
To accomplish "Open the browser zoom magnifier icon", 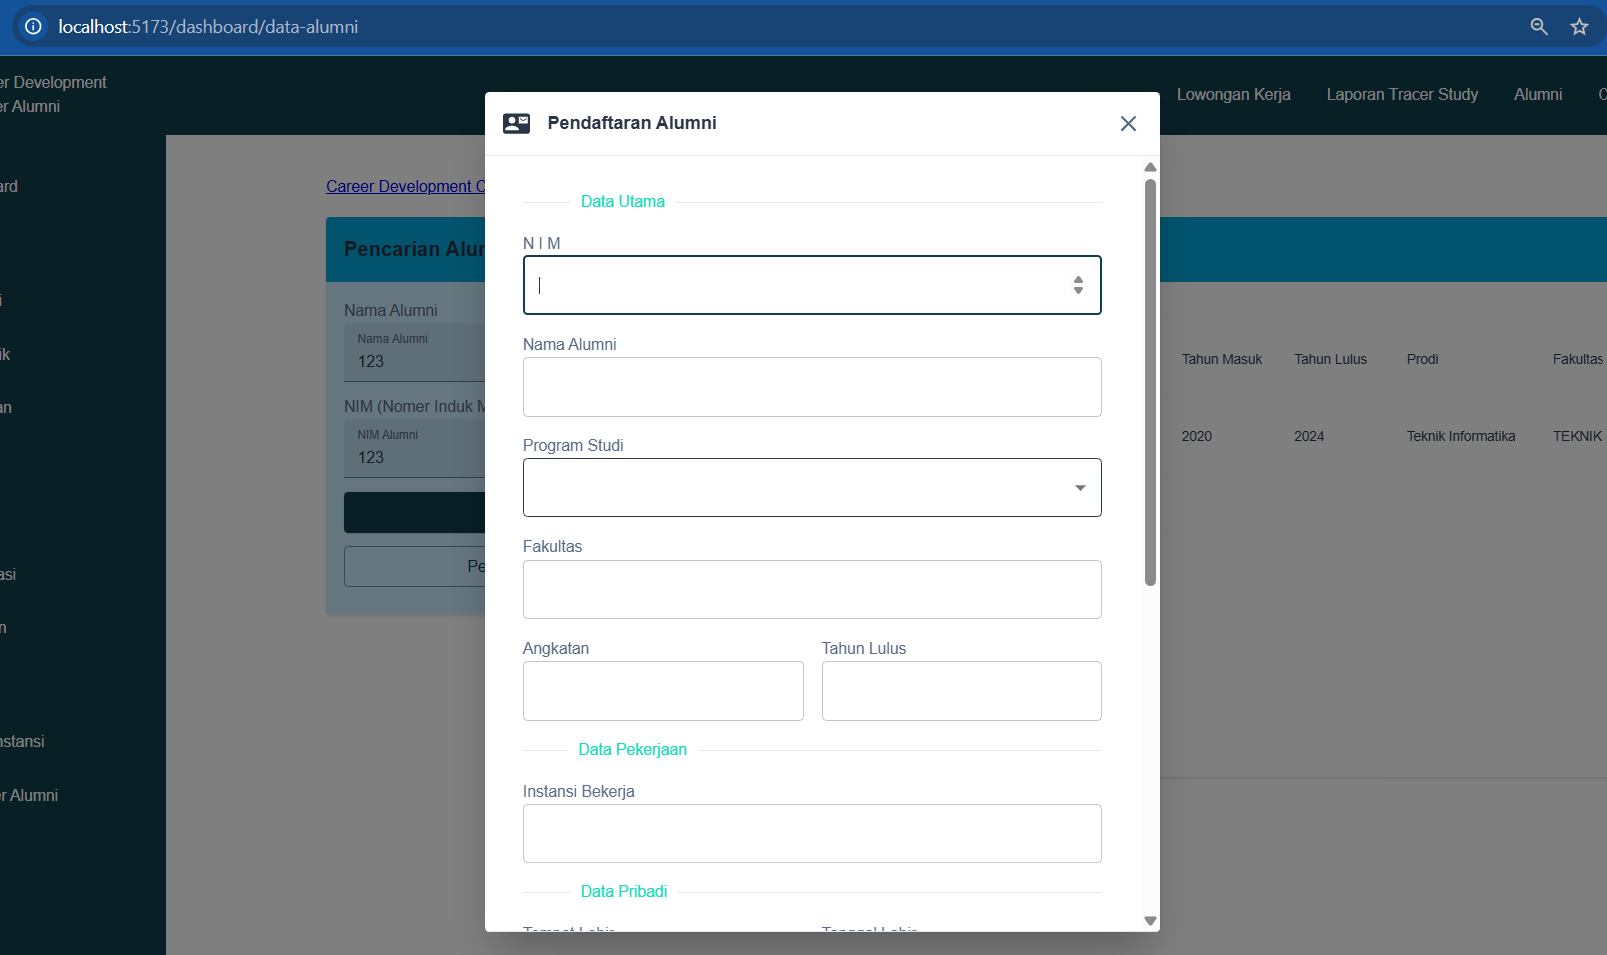I will pyautogui.click(x=1539, y=27).
